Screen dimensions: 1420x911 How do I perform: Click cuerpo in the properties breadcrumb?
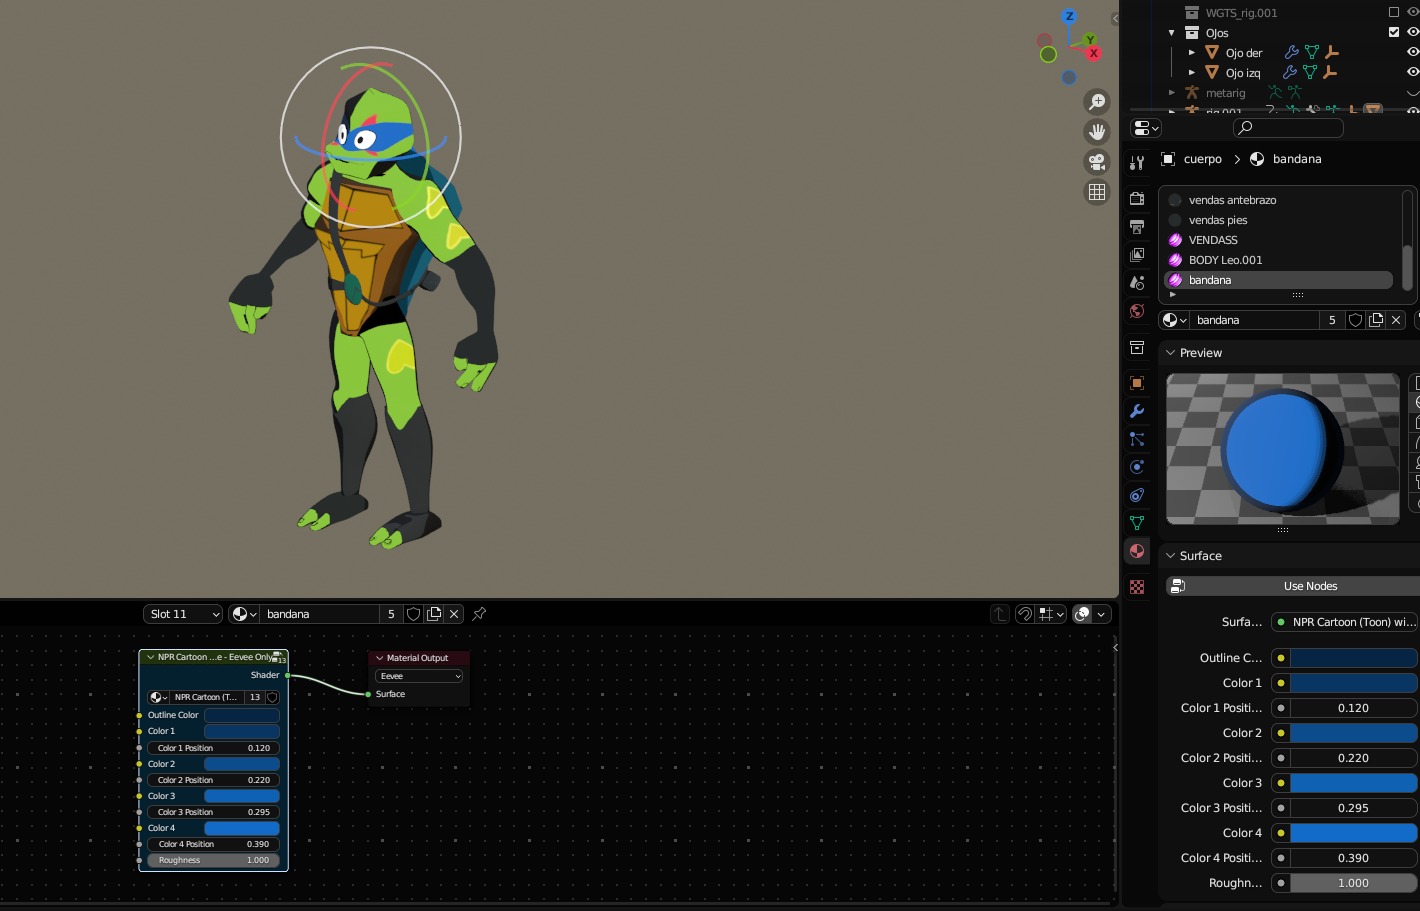point(1202,159)
